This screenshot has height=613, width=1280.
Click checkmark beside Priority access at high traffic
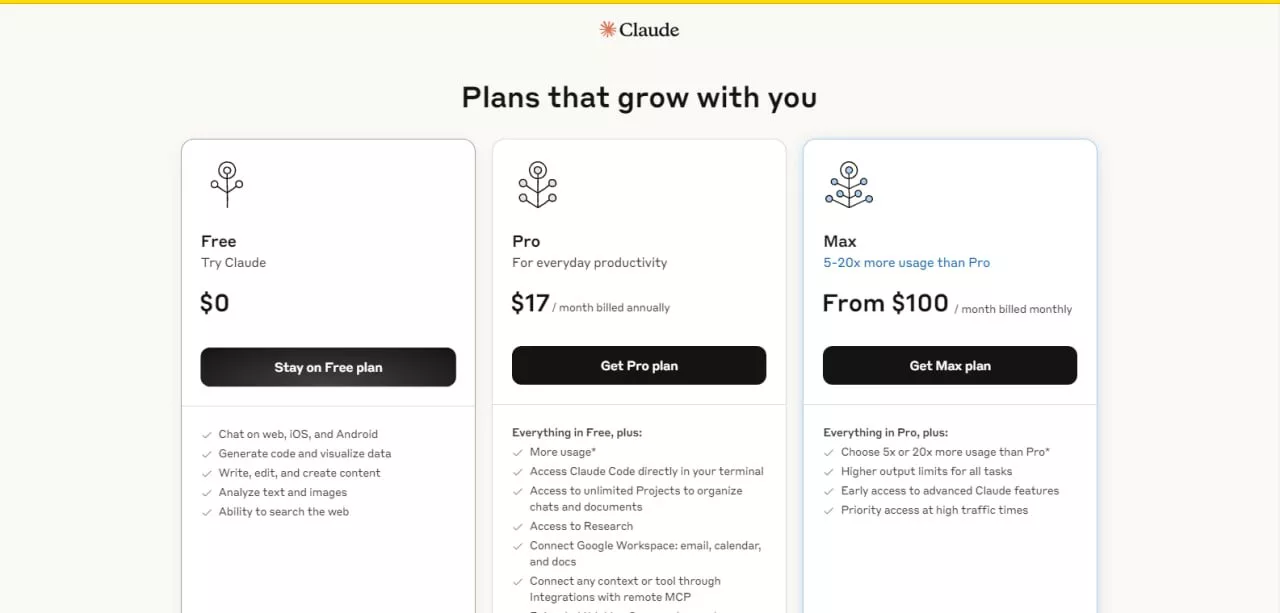click(829, 511)
